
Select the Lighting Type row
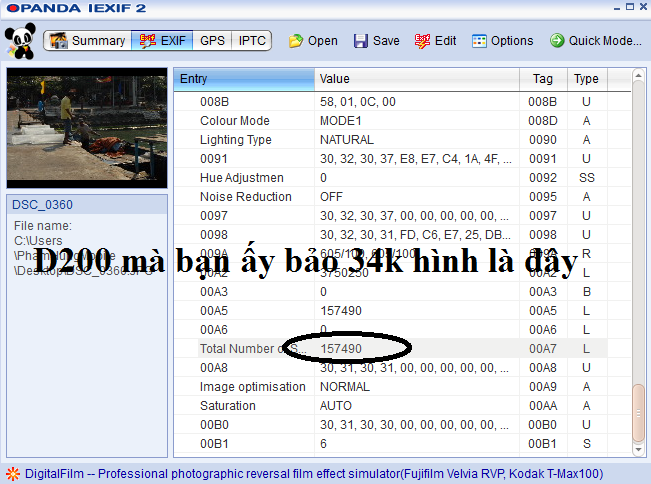pyautogui.click(x=402, y=140)
